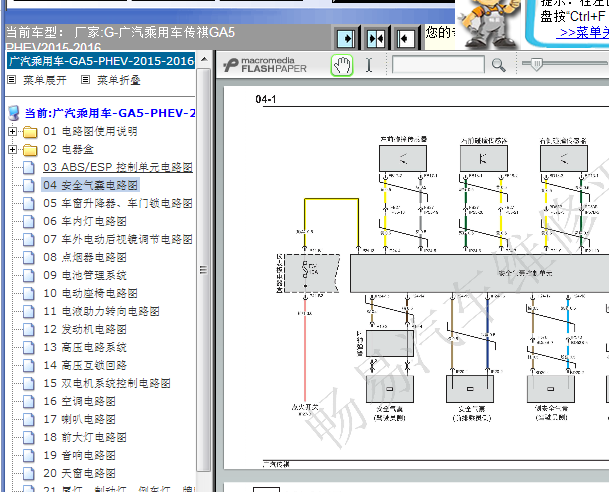Image resolution: width=609 pixels, height=492 pixels.
Task: Open 03 ABS/ESP 控制单元电路图
Action: 118,167
